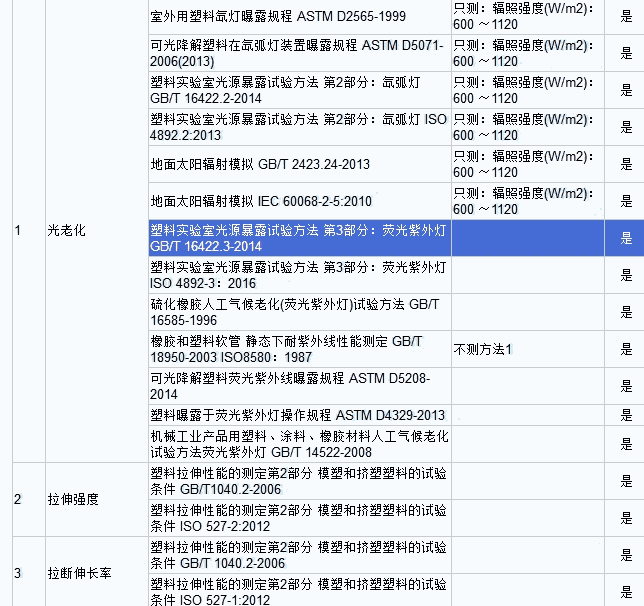644x606 pixels.
Task: Select the 拉断伸长率 category cell
Action: click(77, 573)
